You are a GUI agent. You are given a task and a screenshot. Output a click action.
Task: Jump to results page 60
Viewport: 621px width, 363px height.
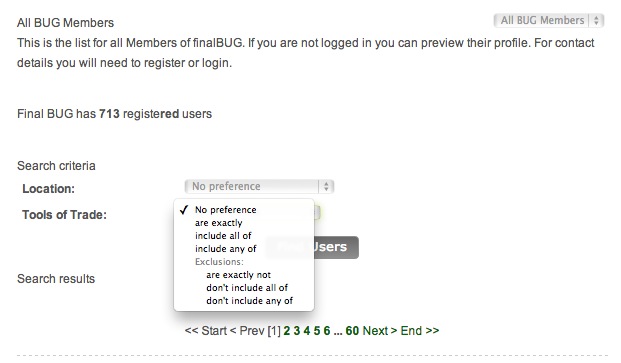pos(352,331)
